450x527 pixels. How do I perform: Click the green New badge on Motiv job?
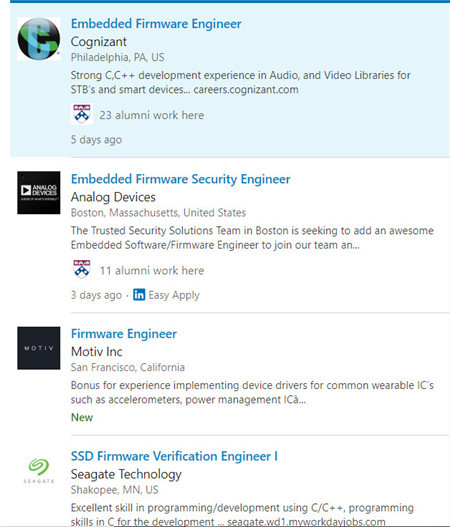click(82, 417)
